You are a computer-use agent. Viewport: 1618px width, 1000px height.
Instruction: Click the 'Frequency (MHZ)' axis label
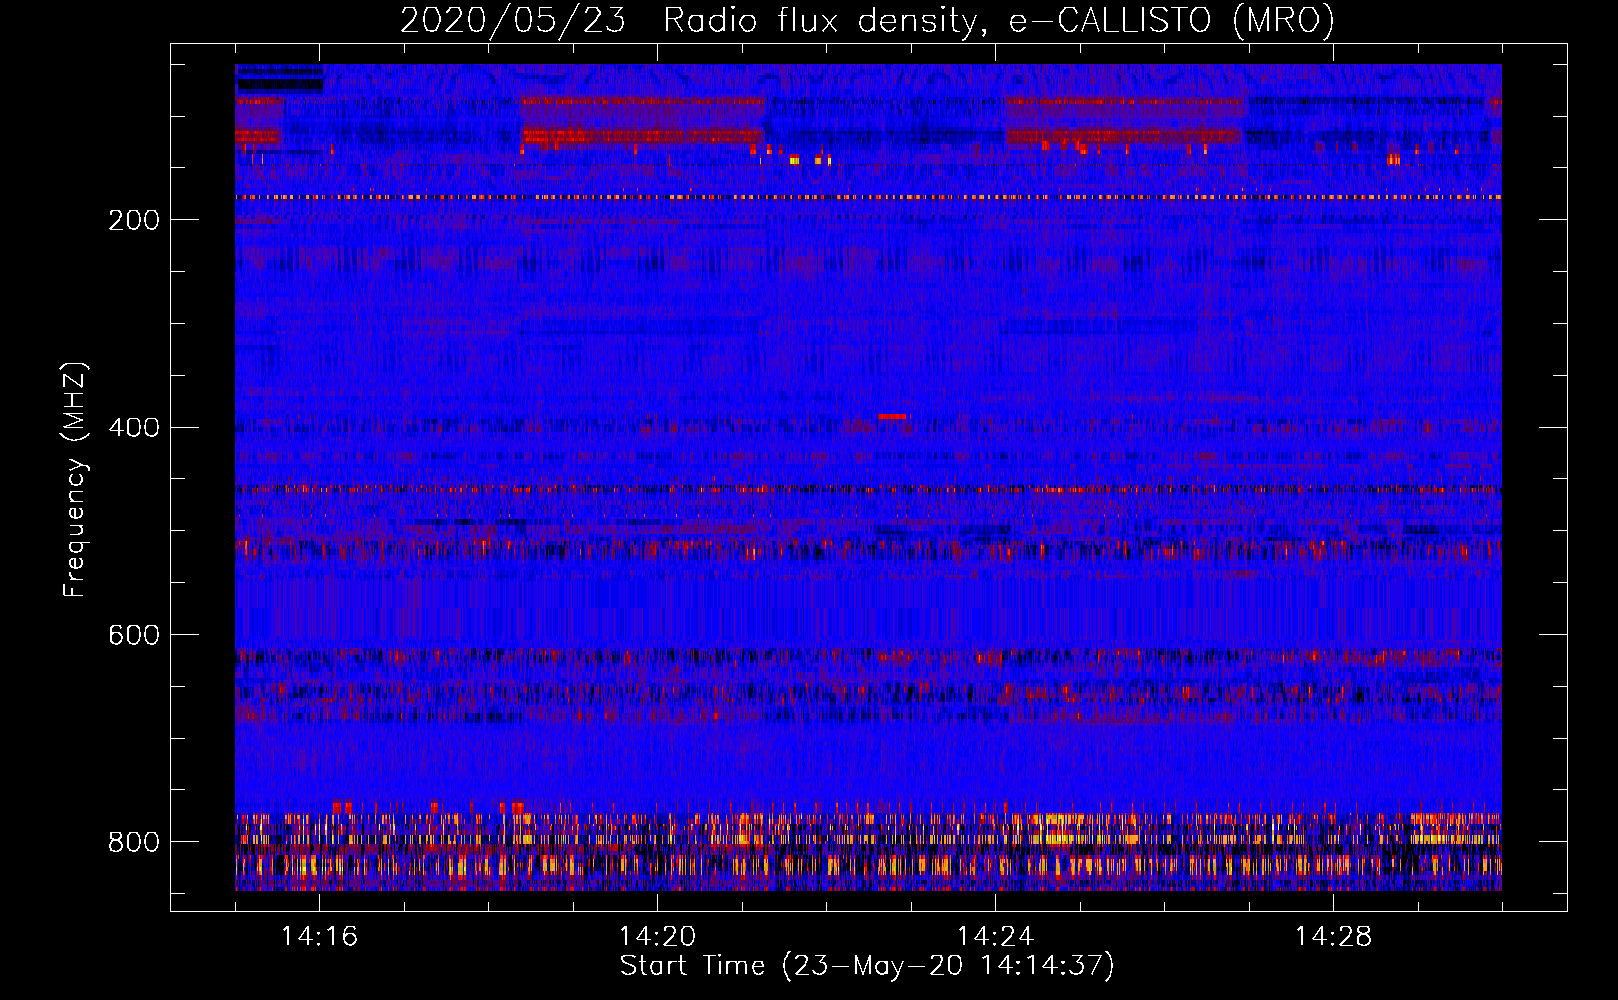tap(75, 480)
